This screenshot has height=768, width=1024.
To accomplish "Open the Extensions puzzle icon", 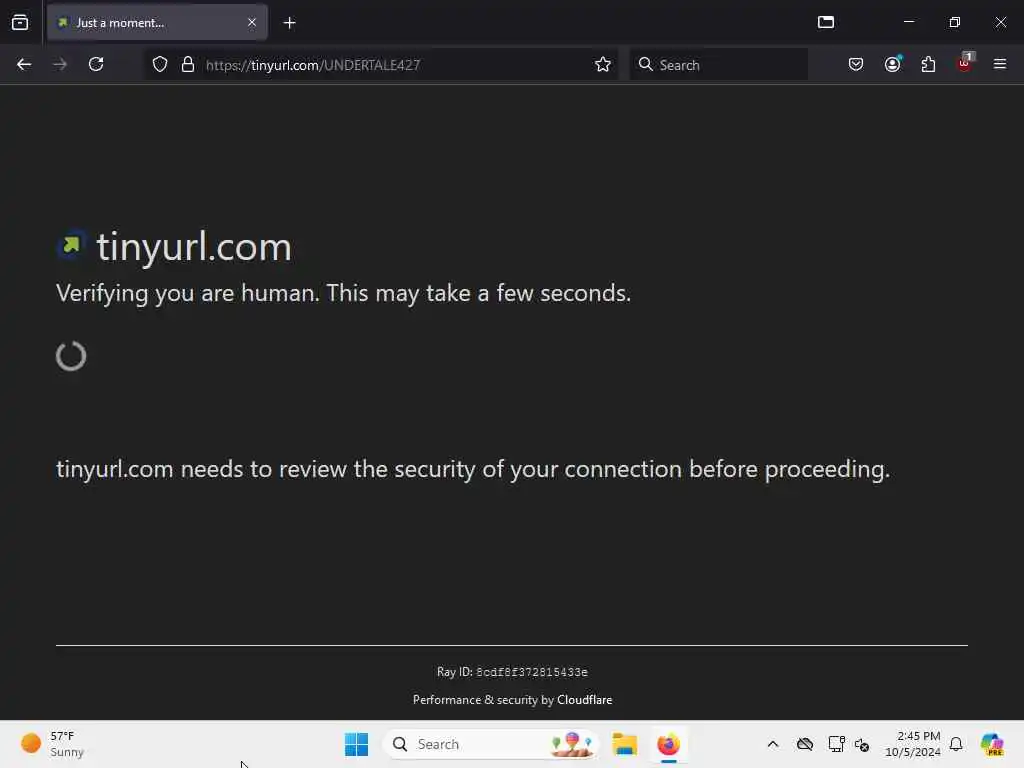I will tap(929, 65).
